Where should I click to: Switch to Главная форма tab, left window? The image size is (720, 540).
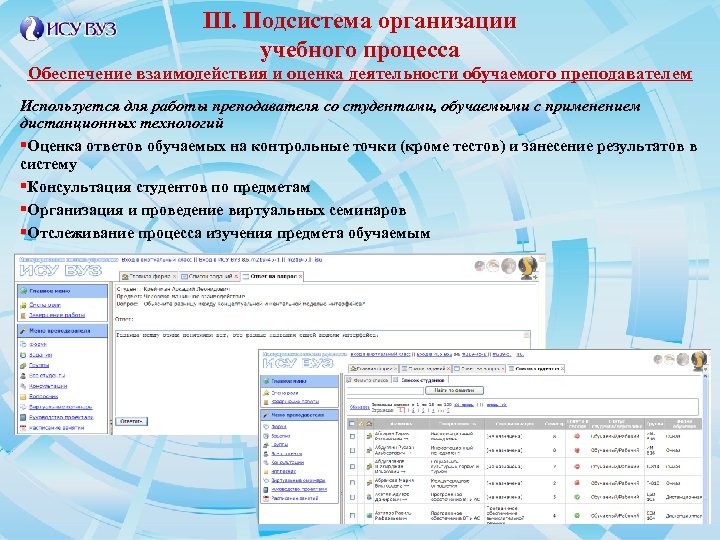tap(149, 276)
